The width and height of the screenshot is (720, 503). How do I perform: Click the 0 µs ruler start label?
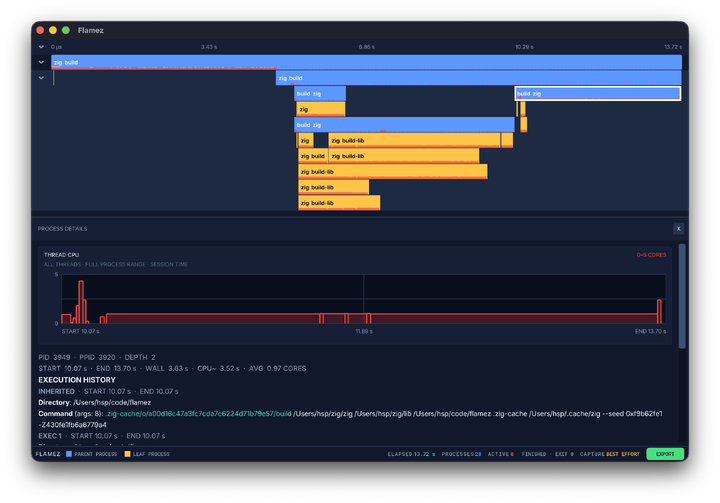(x=56, y=47)
